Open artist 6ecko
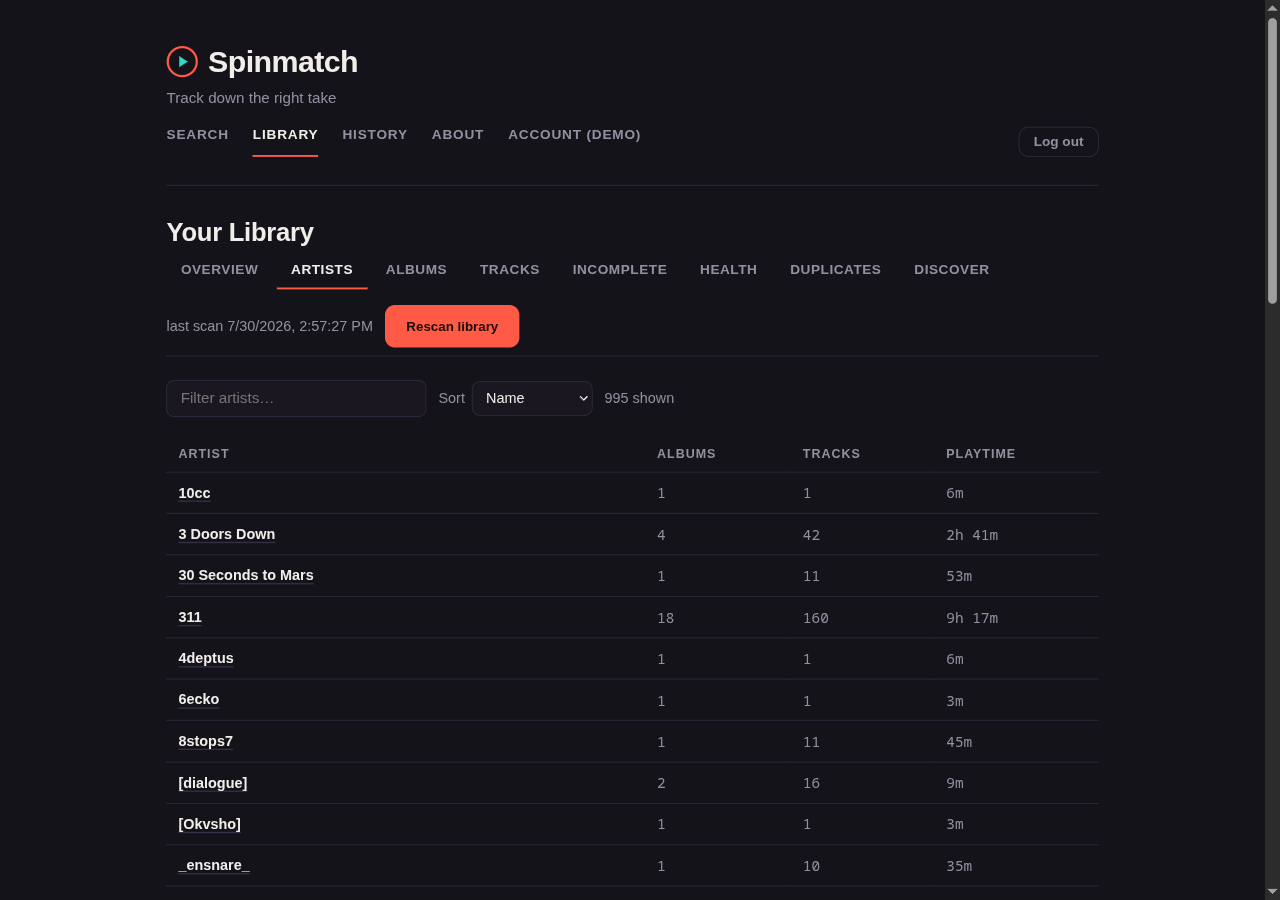Screen dimensions: 1280x900 click(x=199, y=699)
